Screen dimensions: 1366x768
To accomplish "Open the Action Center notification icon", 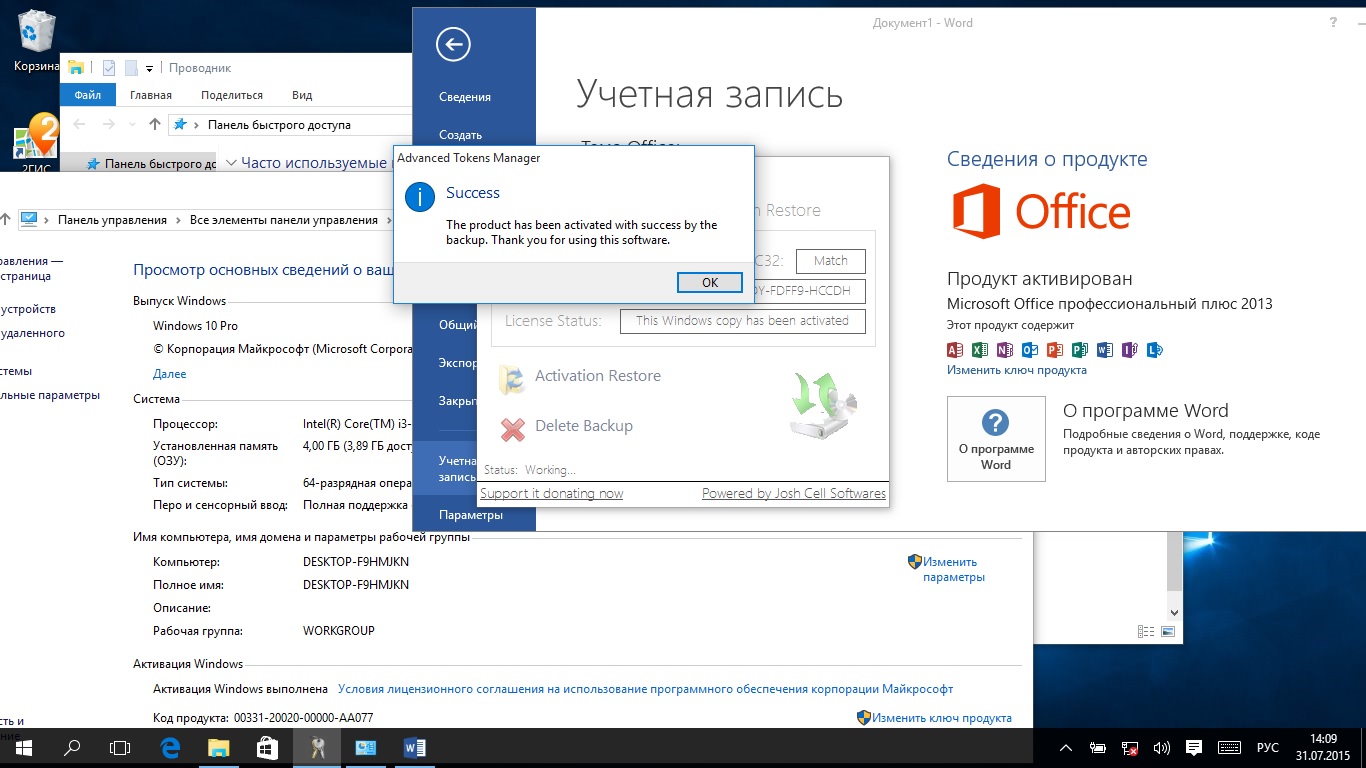I will tap(1193, 748).
